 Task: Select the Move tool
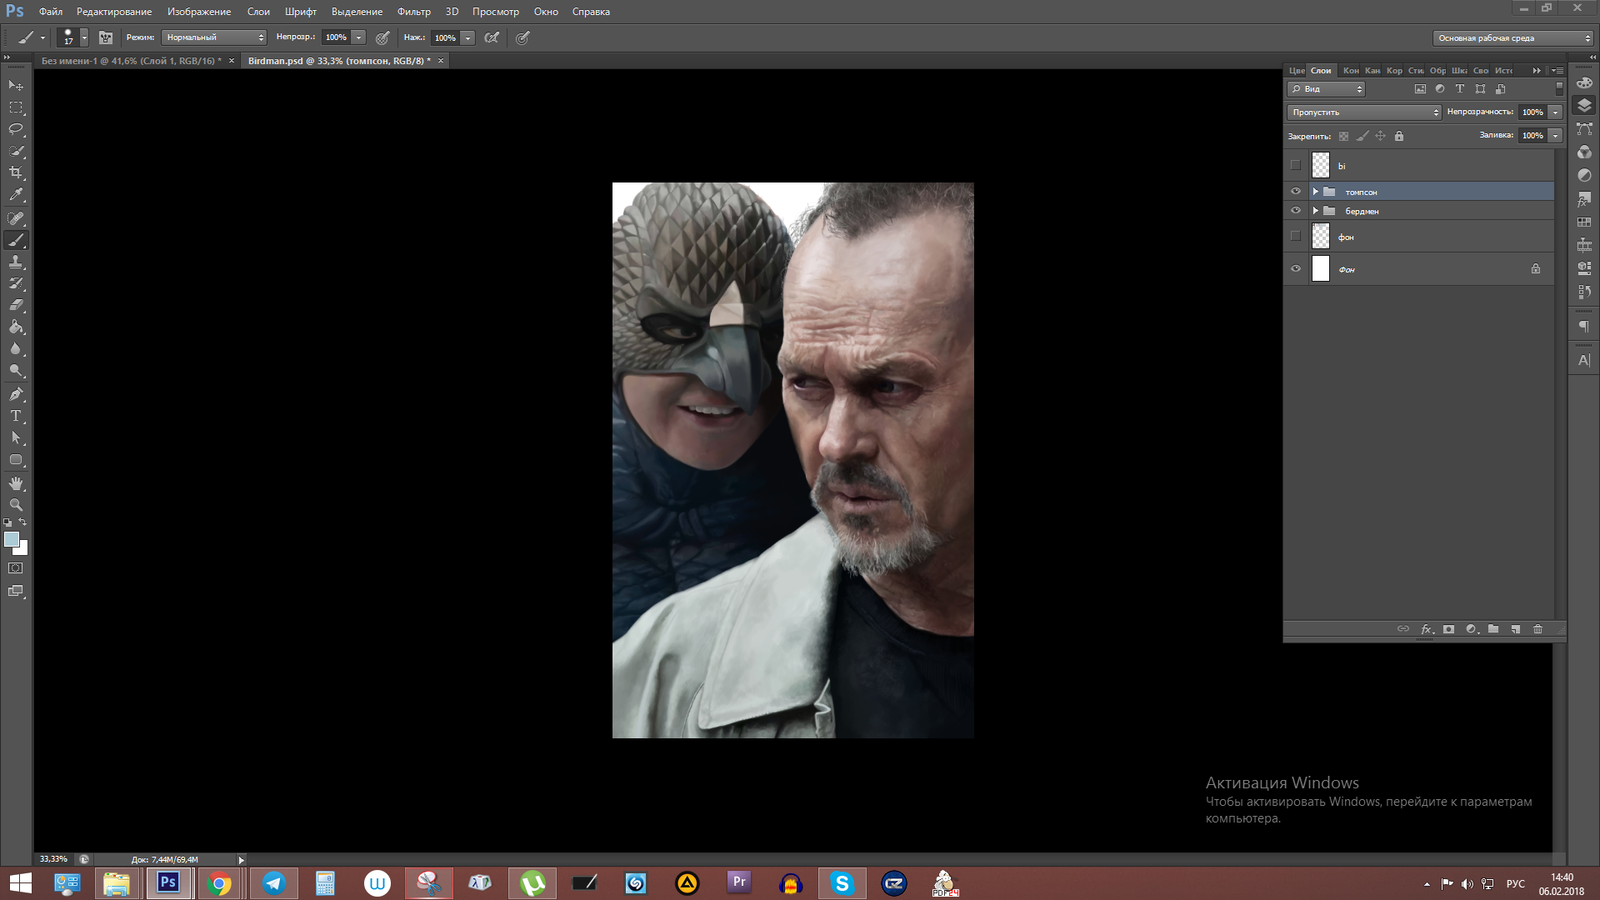point(16,85)
